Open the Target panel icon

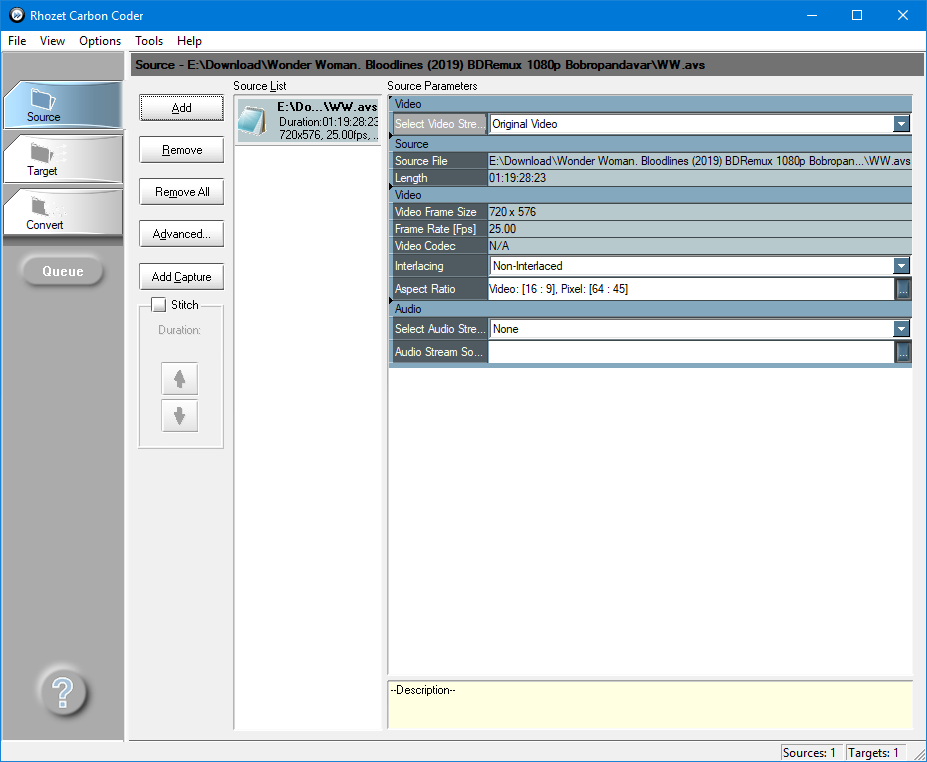(42, 153)
